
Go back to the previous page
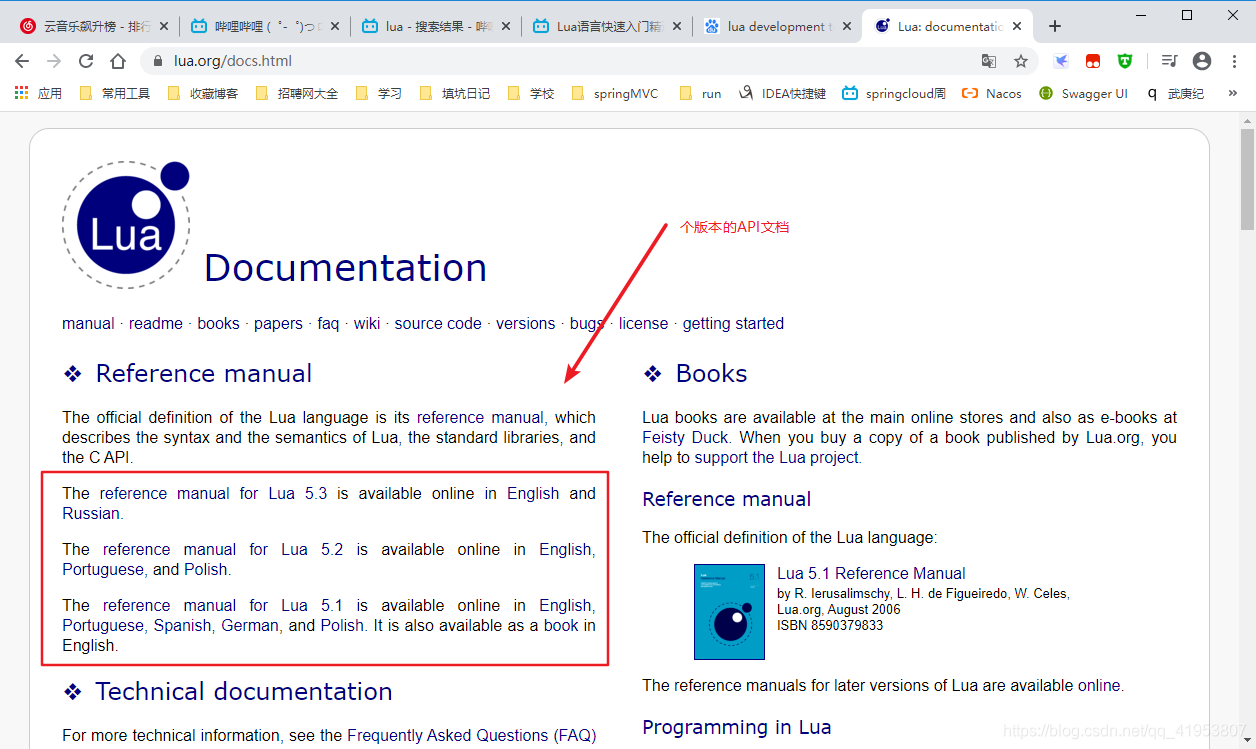pyautogui.click(x=22, y=61)
